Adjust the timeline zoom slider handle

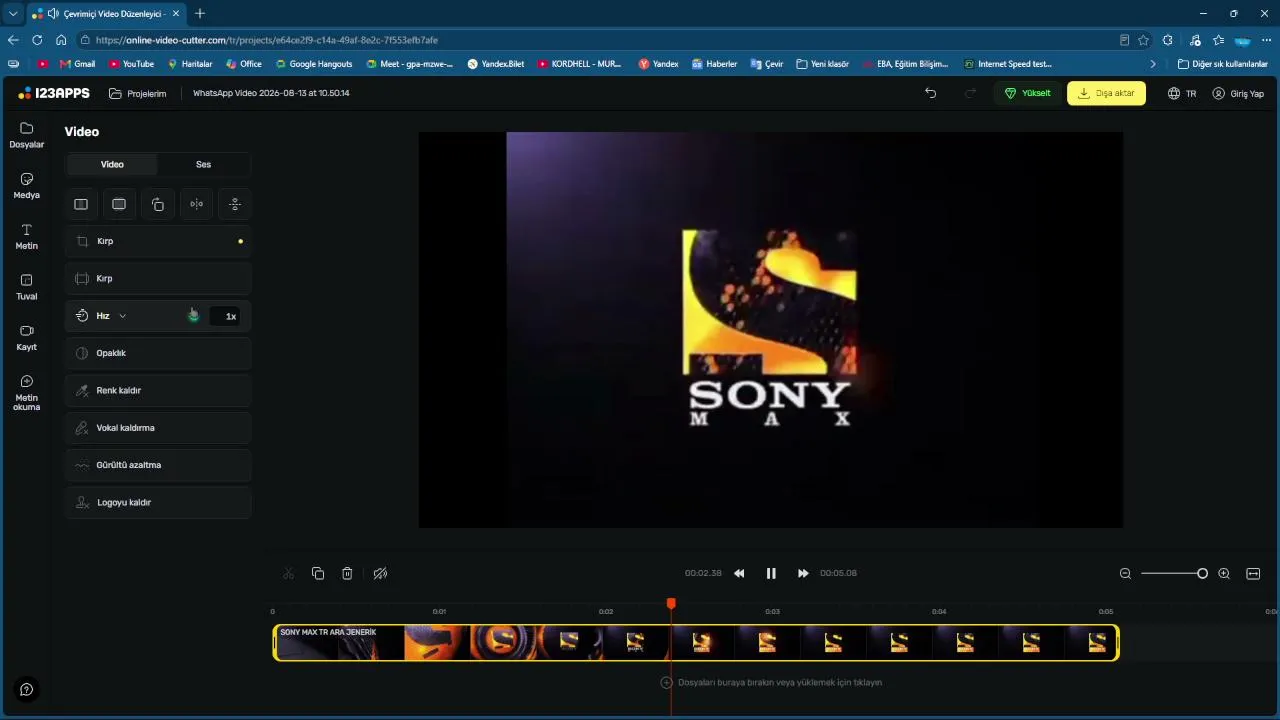click(1202, 573)
